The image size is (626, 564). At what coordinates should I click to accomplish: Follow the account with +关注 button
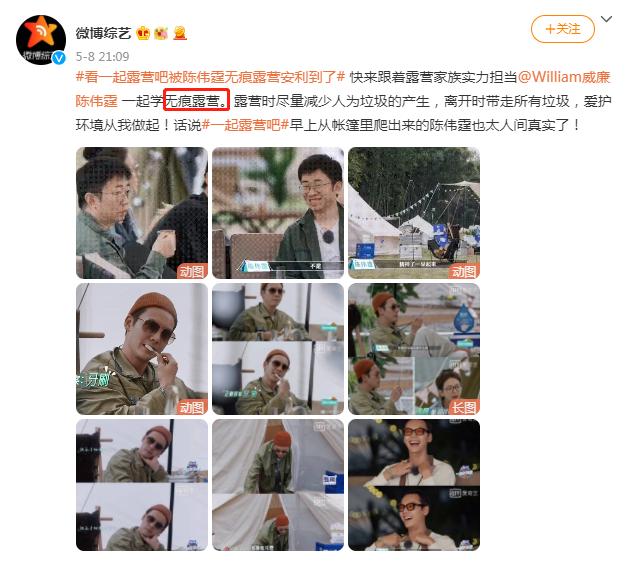coord(563,29)
